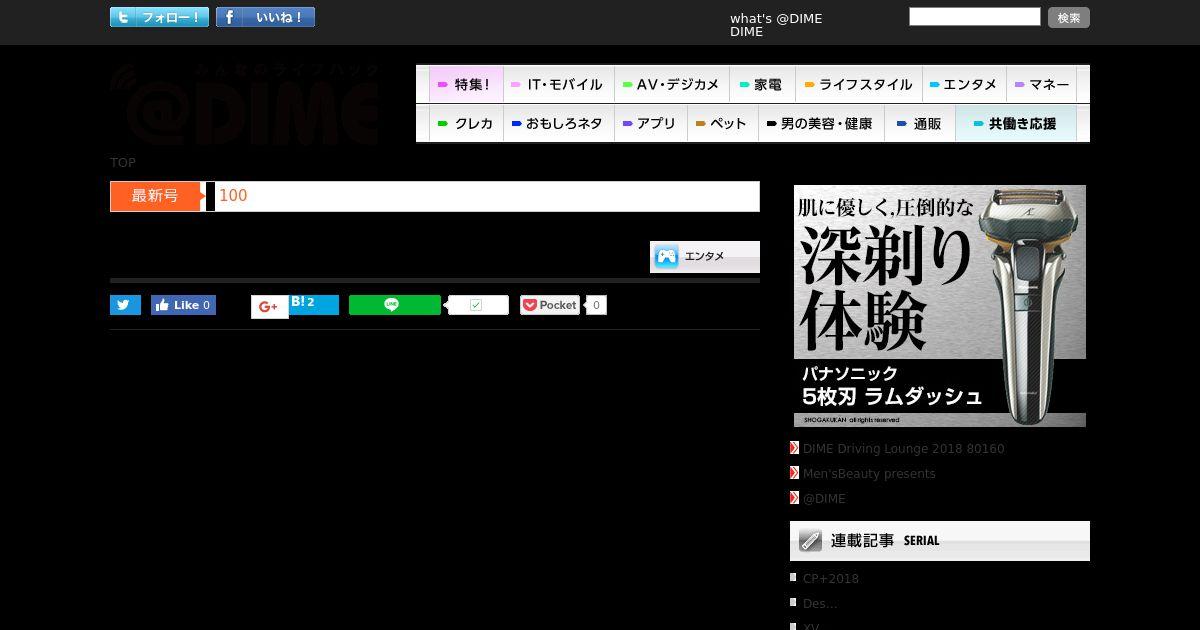Go to the 家電 category tab
This screenshot has width=1200, height=630.
[x=761, y=84]
